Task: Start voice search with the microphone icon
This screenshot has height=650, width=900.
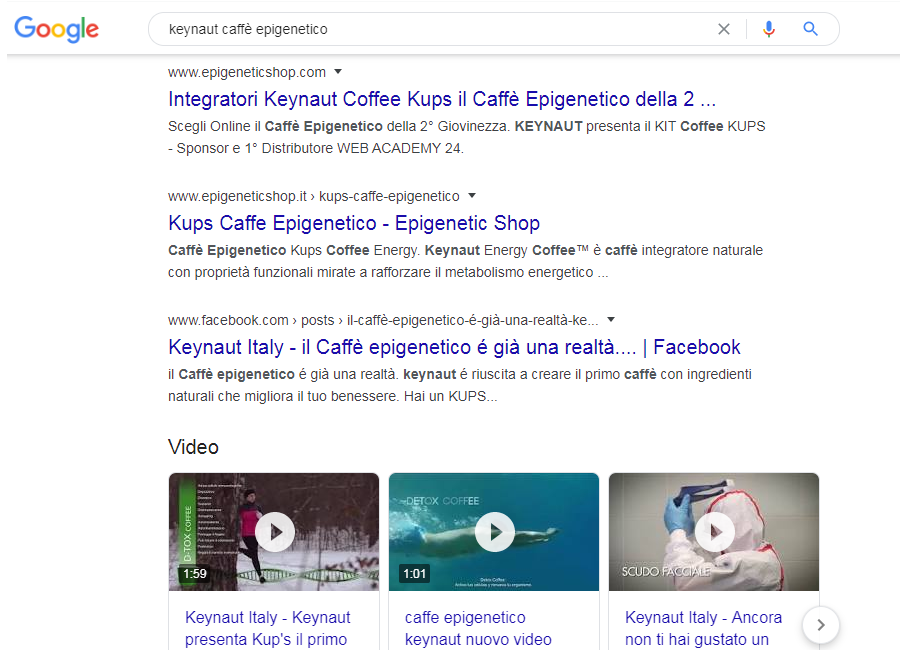Action: 769,29
